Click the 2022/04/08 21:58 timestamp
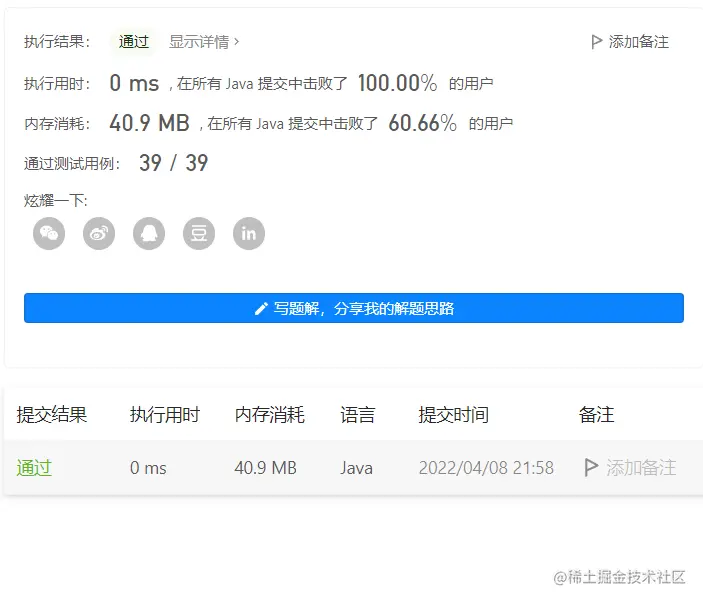This screenshot has width=703, height=603. point(486,468)
